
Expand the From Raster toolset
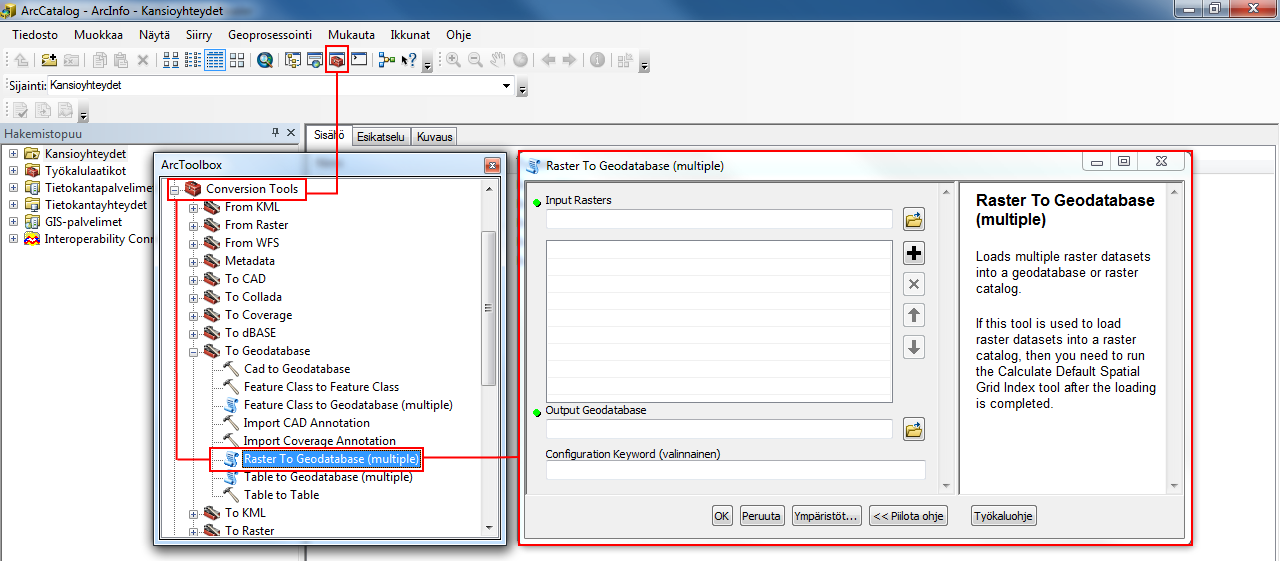[x=194, y=225]
